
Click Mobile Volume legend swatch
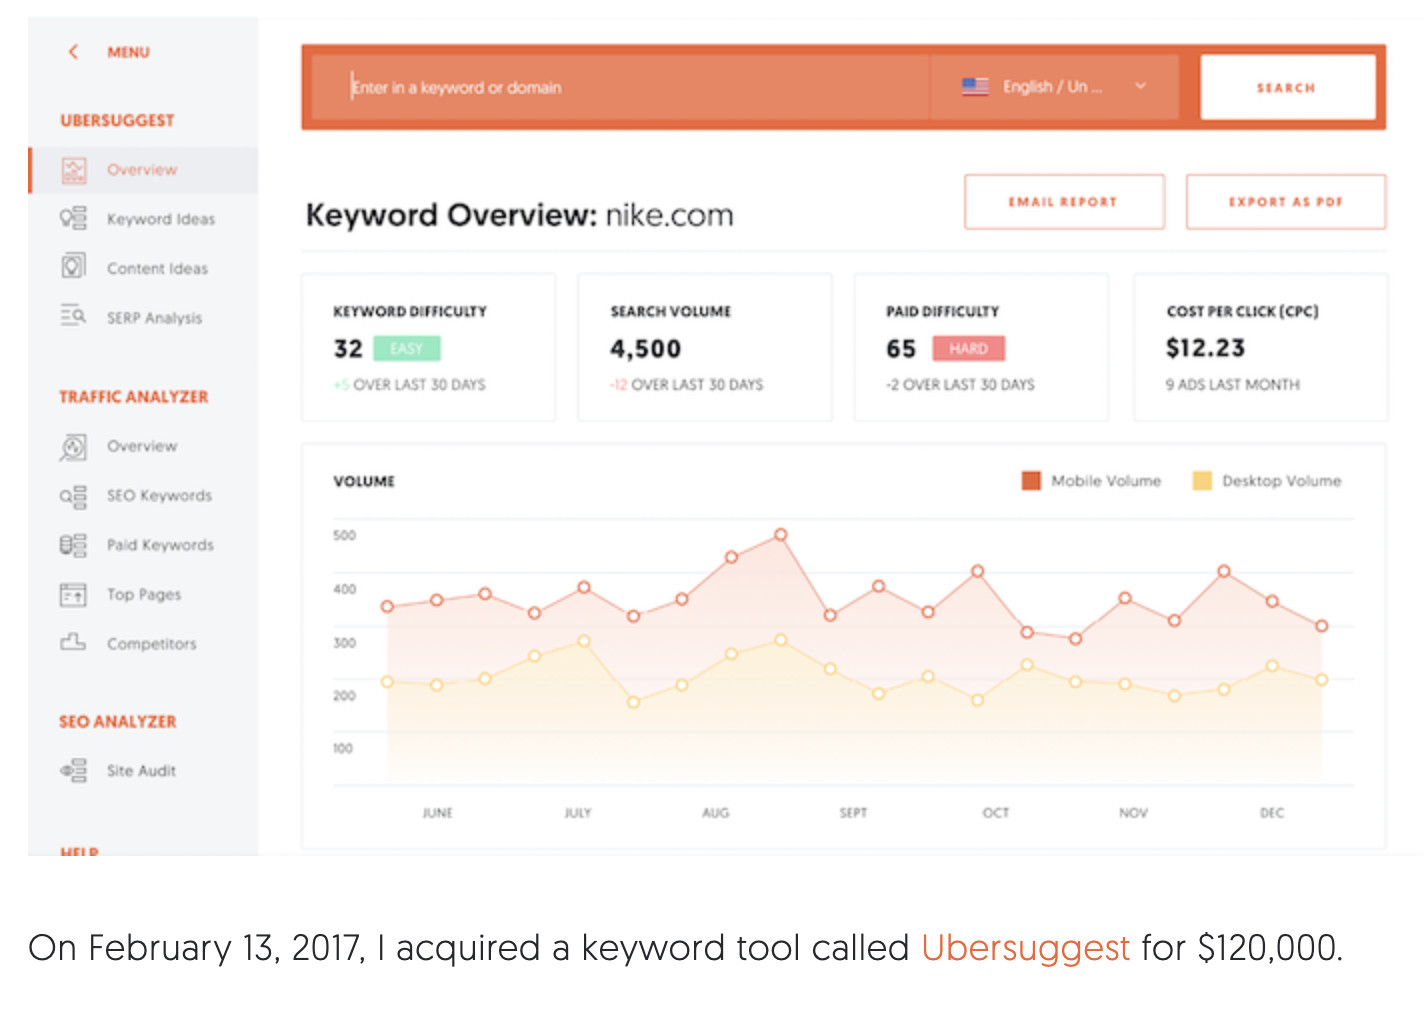pos(1031,481)
